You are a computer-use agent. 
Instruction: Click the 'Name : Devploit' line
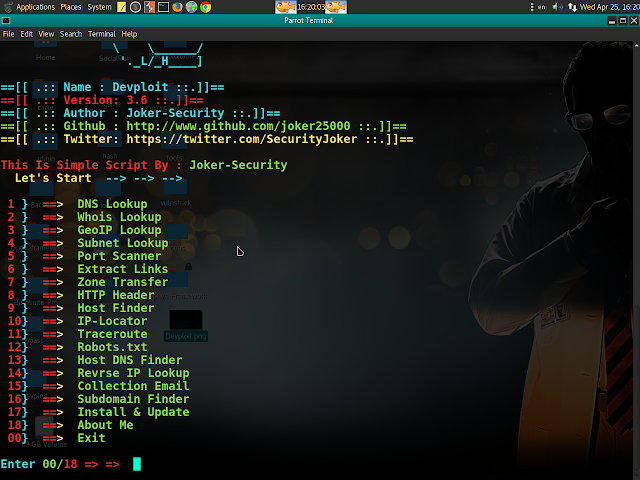point(112,87)
